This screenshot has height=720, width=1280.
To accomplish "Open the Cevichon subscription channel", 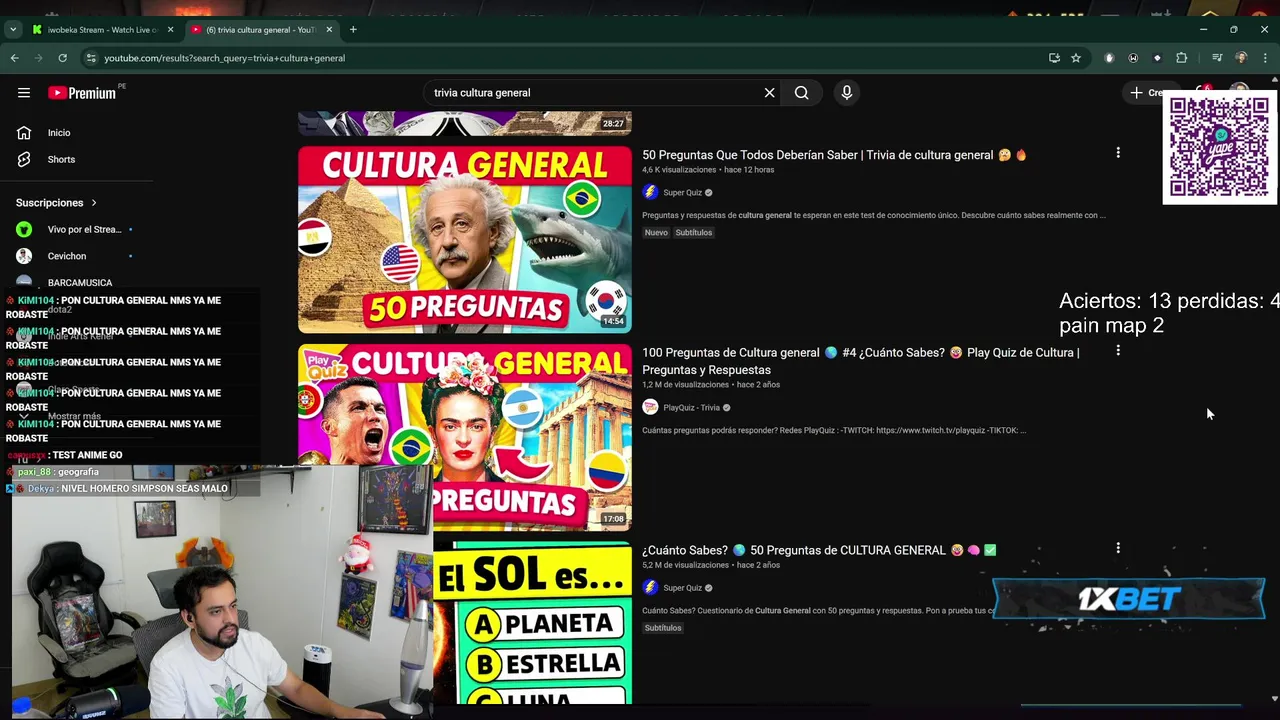I will (x=76, y=257).
